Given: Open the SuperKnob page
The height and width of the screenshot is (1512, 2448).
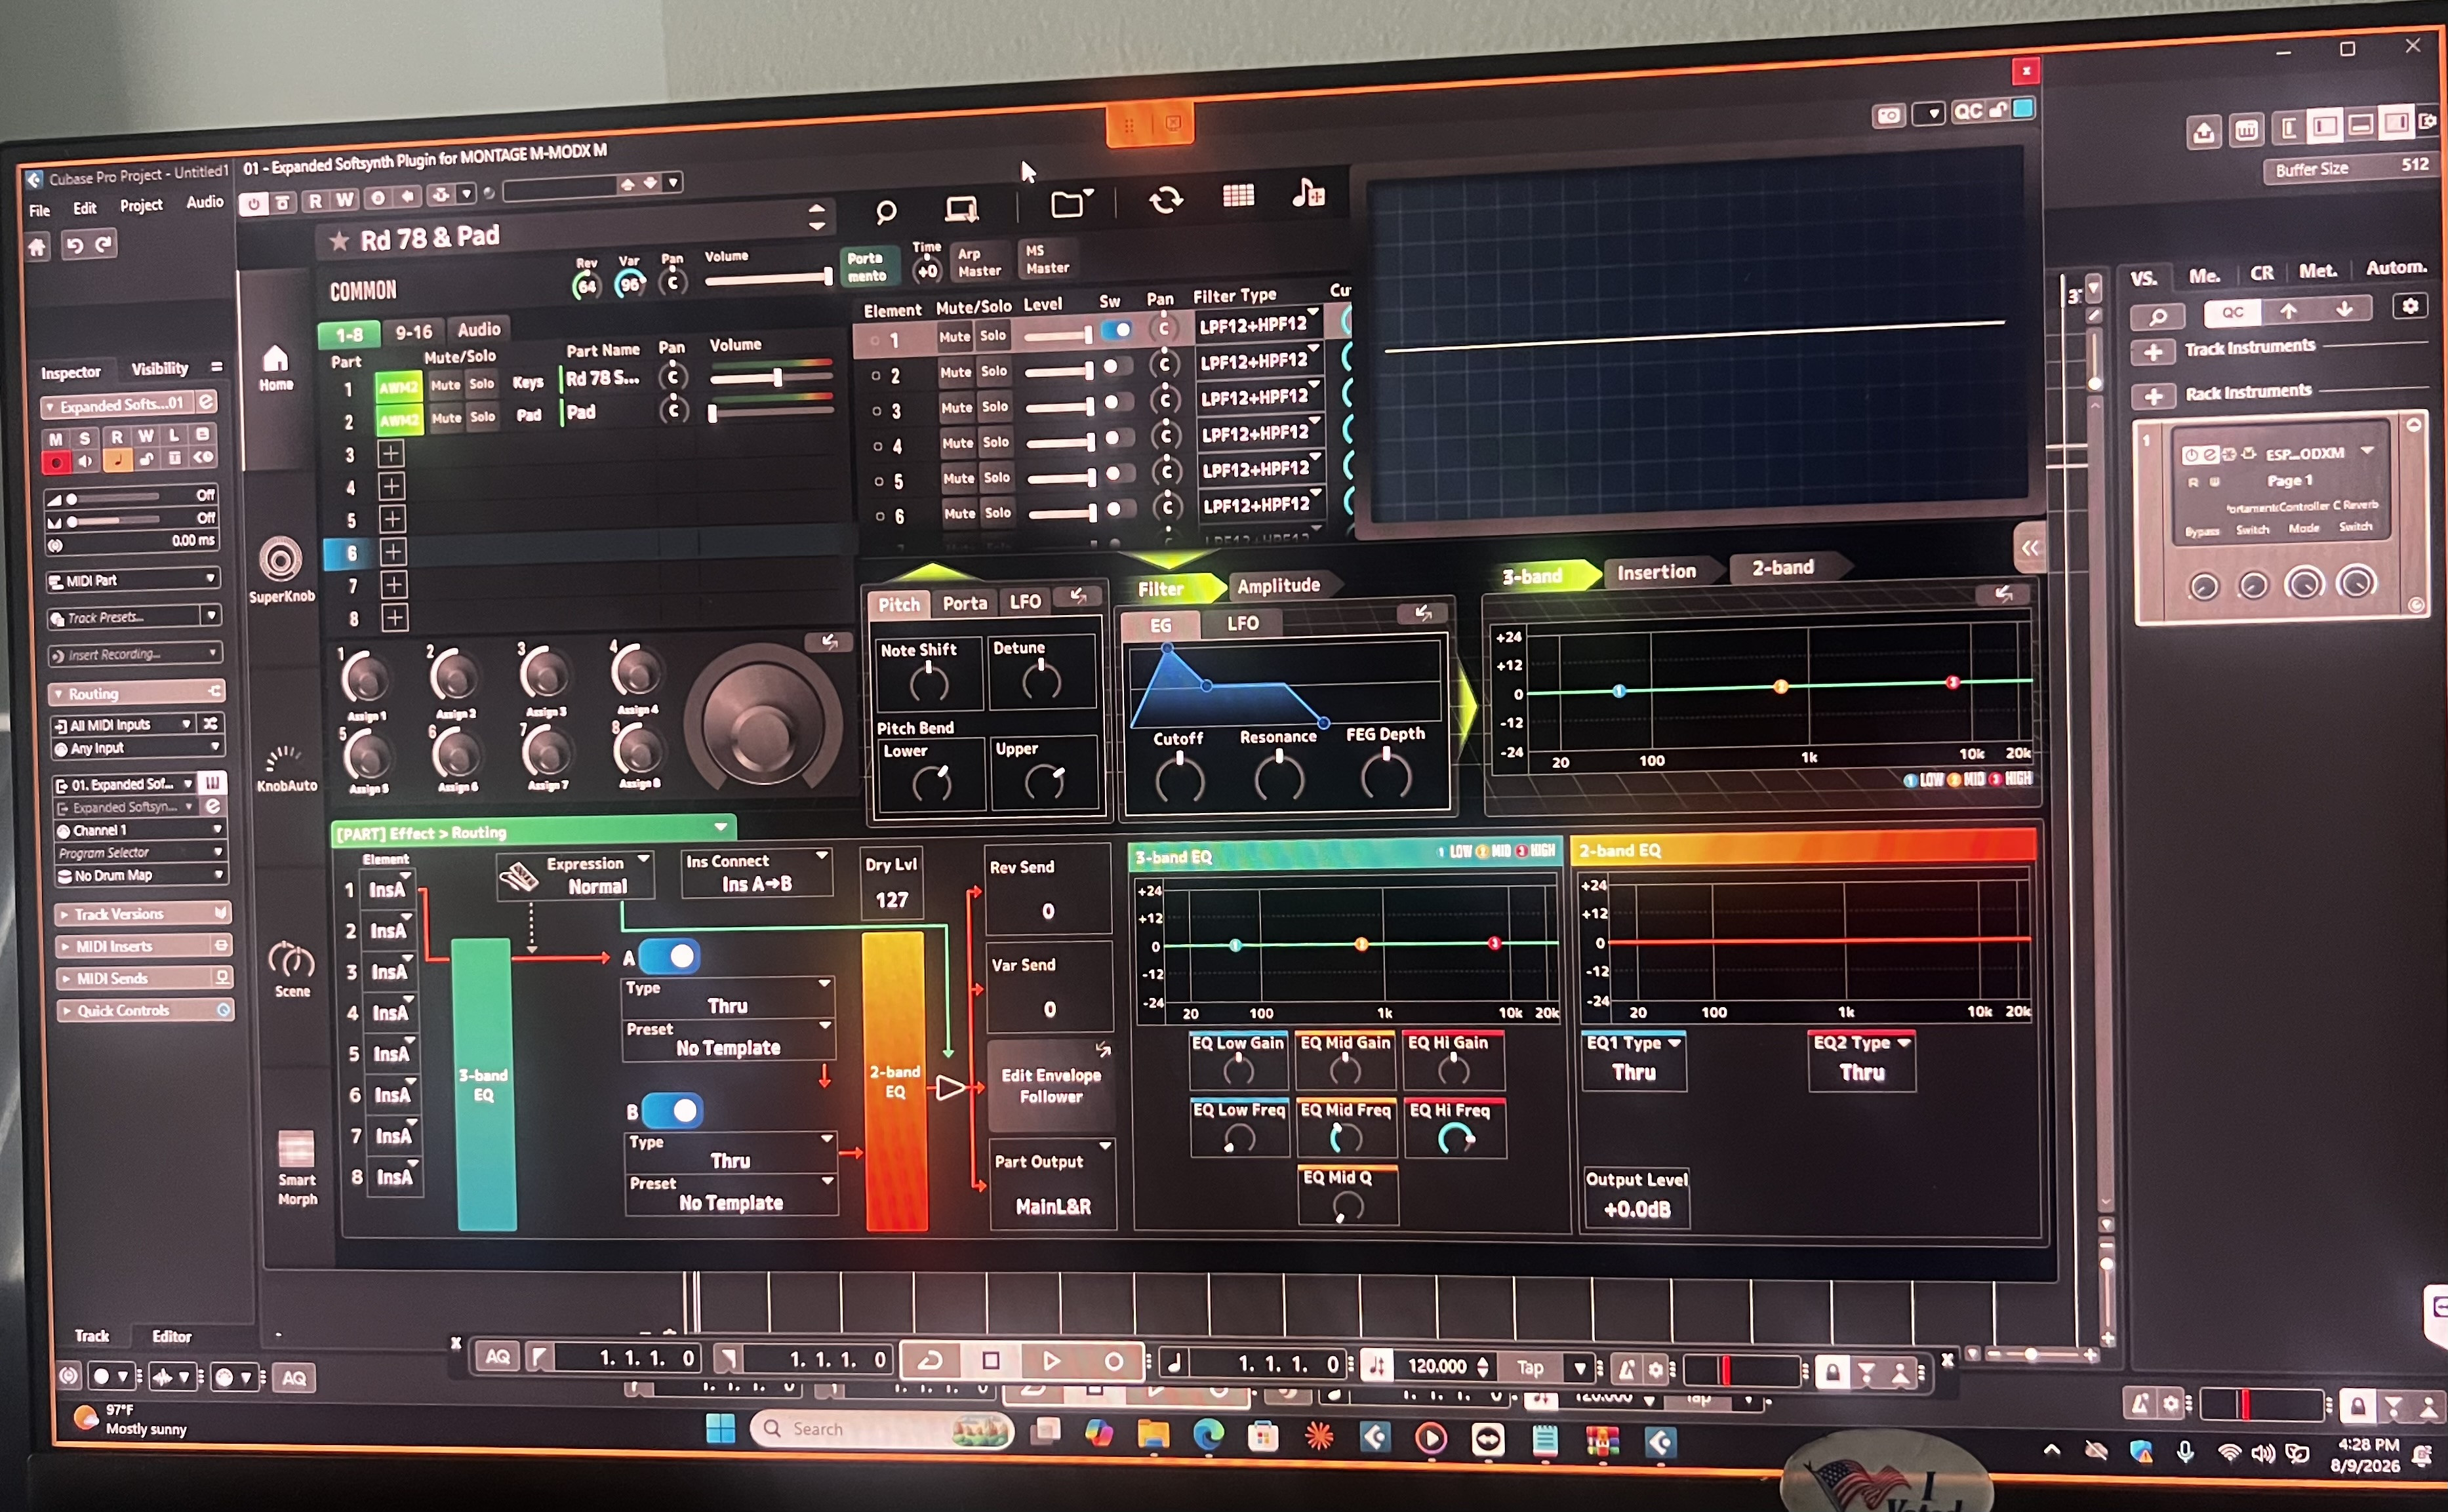Looking at the screenshot, I should pos(281,569).
